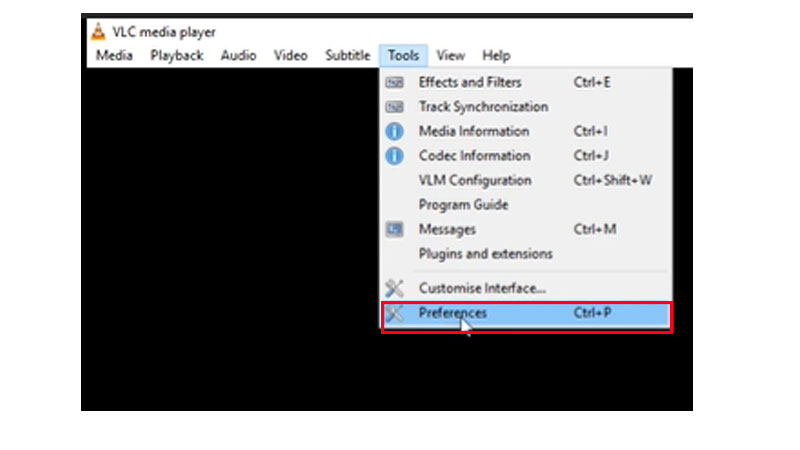Click the VLC media player title text
Image resolution: width=800 pixels, height=450 pixels.
coord(164,32)
